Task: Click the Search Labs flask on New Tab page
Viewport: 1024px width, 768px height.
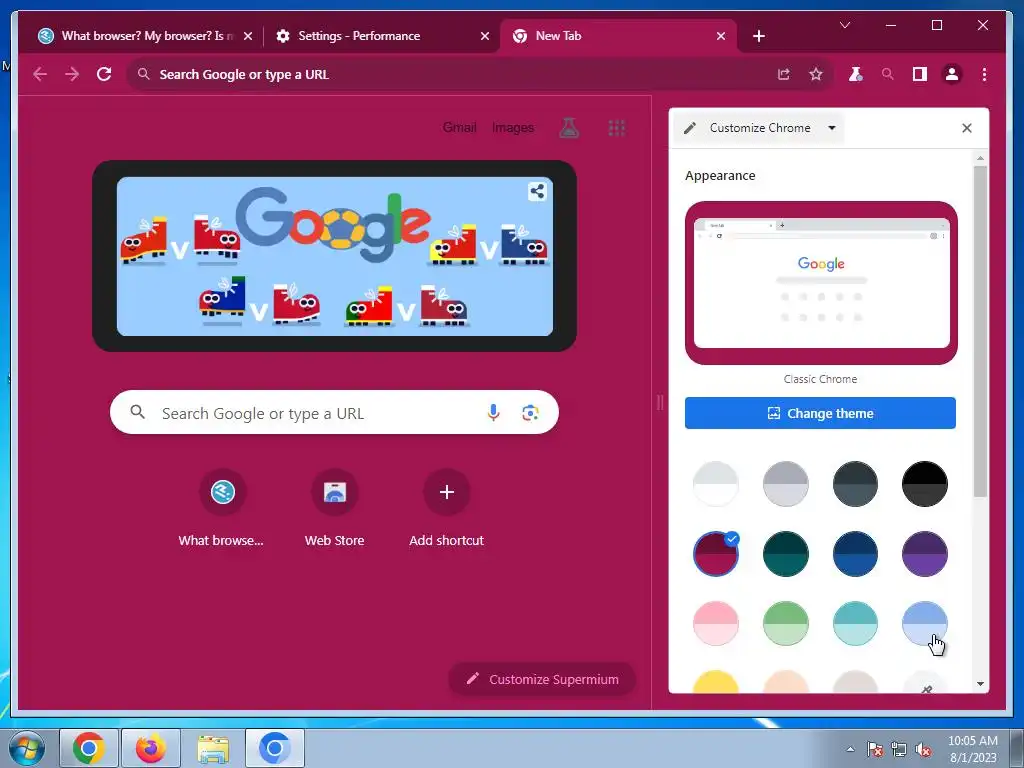Action: (569, 127)
